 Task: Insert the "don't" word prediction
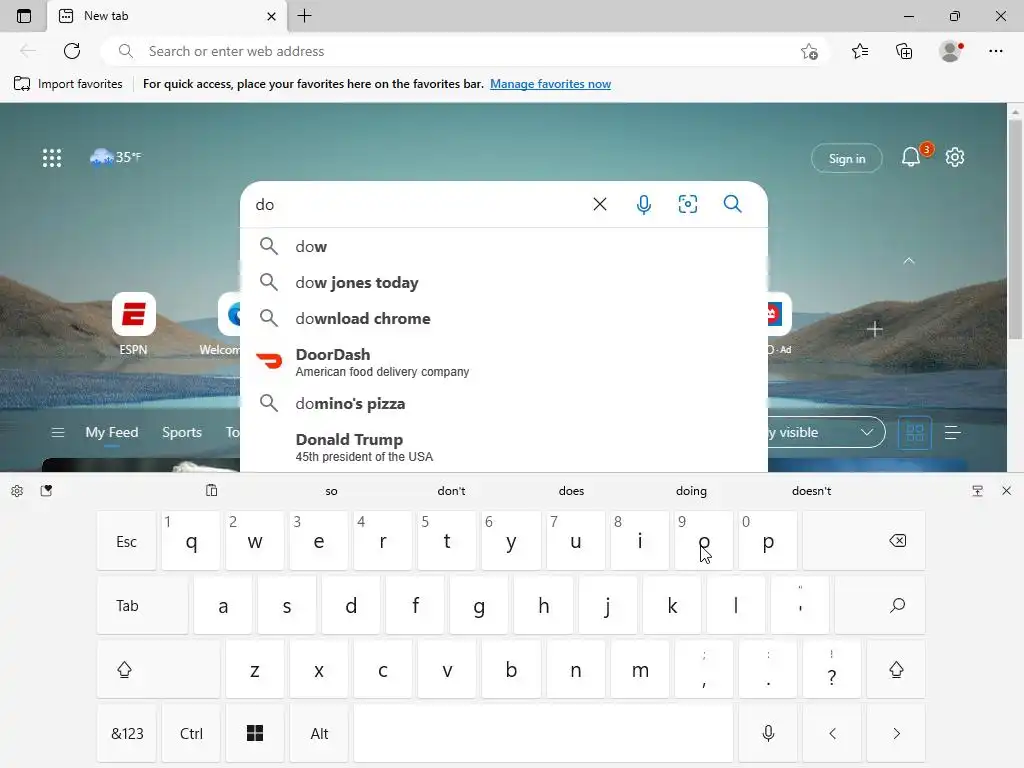451,490
